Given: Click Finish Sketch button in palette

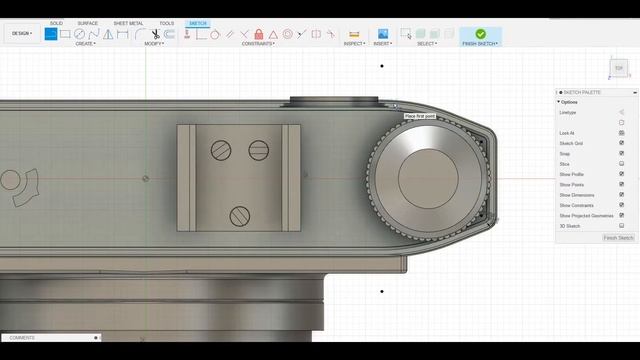Looking at the screenshot, I should [x=618, y=238].
